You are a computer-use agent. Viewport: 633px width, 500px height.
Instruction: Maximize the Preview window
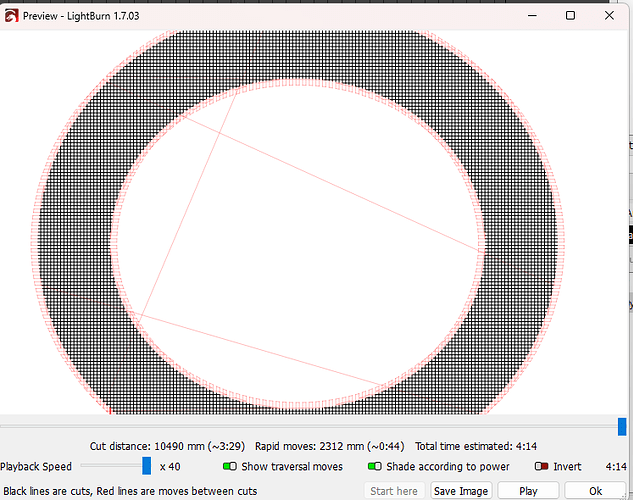point(570,16)
